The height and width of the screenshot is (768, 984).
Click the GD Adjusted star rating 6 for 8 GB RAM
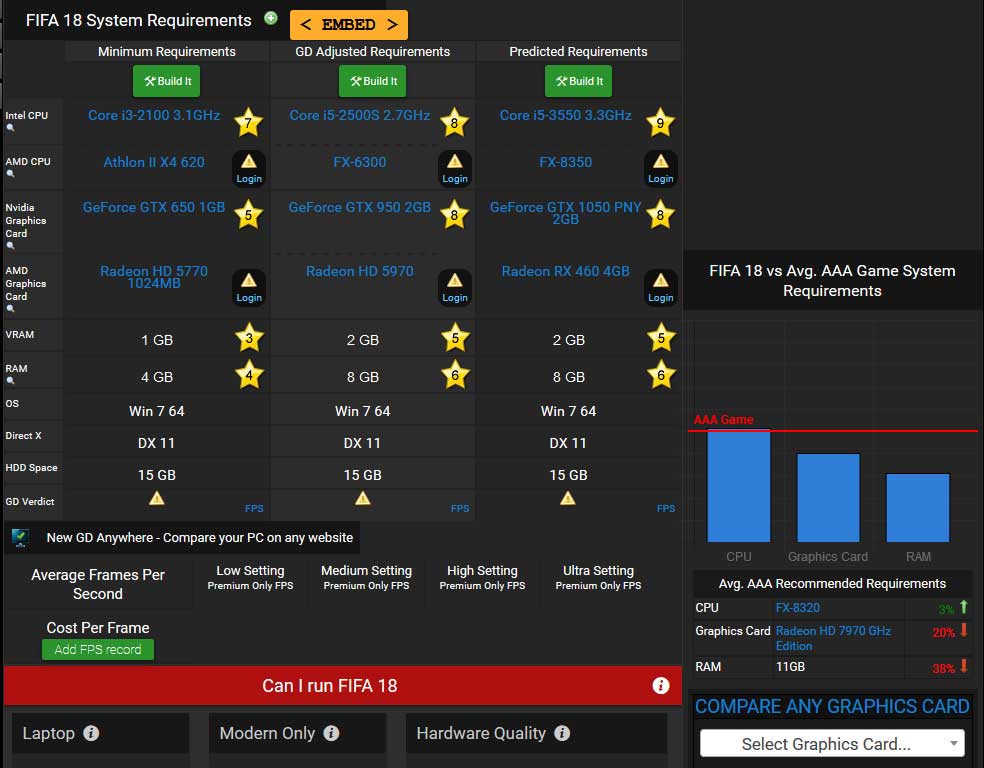[x=455, y=375]
